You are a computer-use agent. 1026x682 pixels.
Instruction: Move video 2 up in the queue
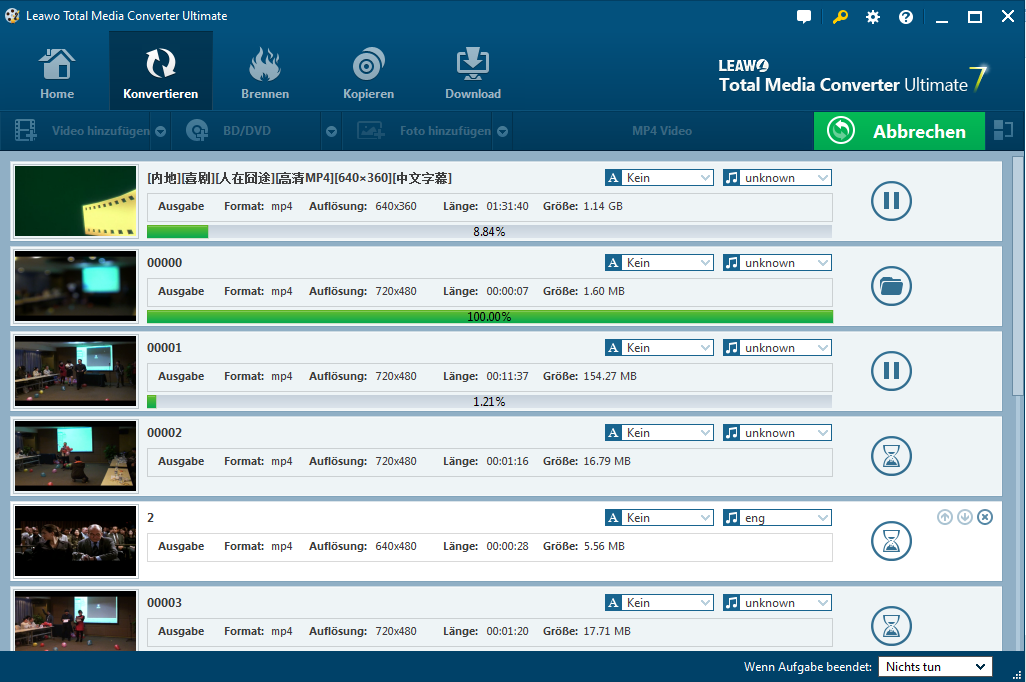pos(945,517)
